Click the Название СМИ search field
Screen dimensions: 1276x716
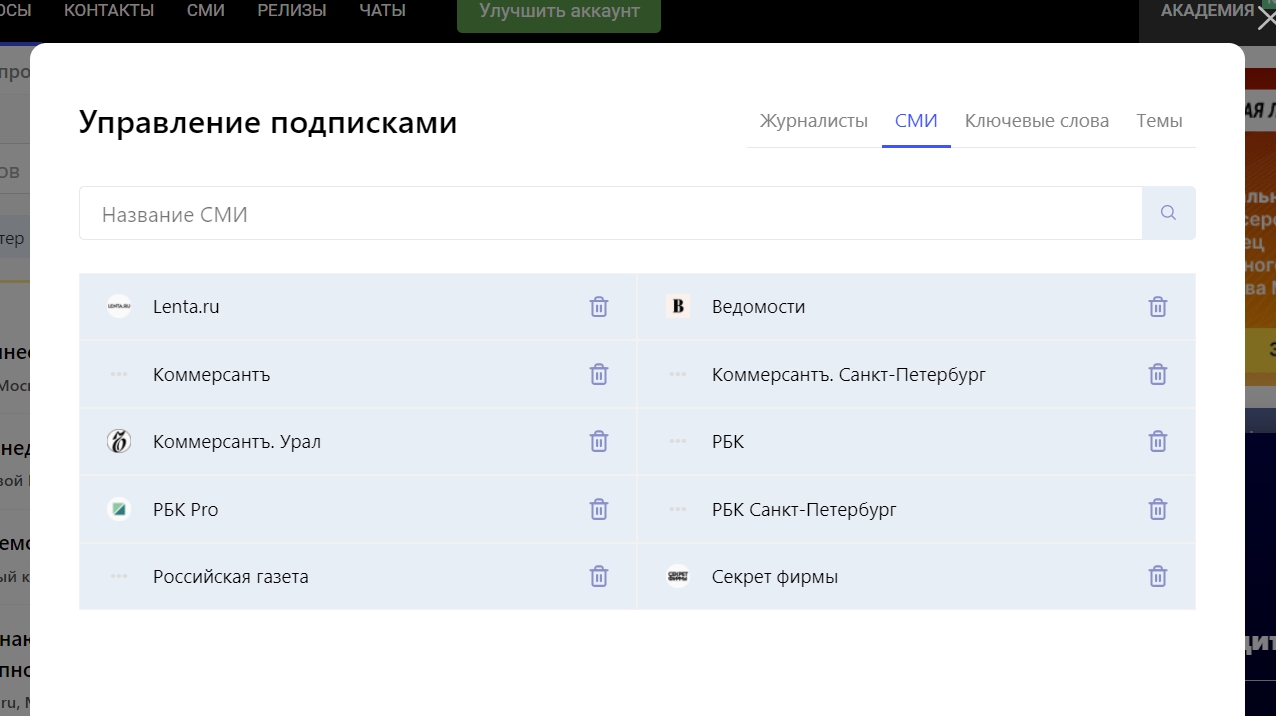[x=610, y=214]
